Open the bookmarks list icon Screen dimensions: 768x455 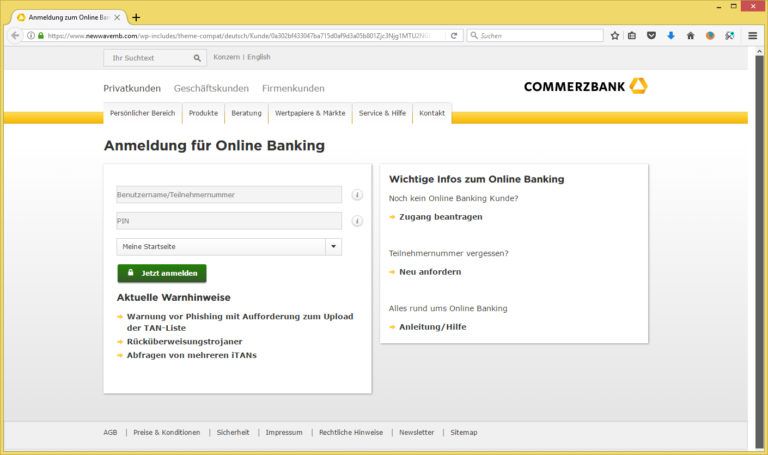tap(632, 36)
